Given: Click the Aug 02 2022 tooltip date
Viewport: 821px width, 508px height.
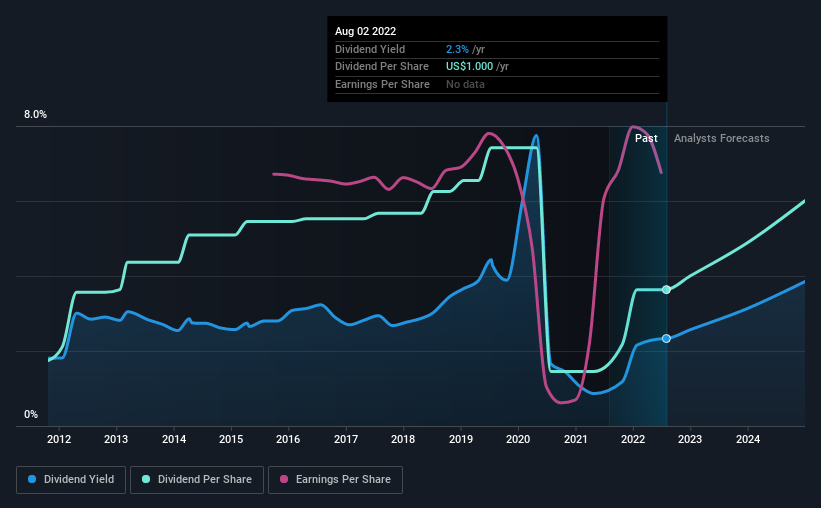Looking at the screenshot, I should (x=365, y=31).
